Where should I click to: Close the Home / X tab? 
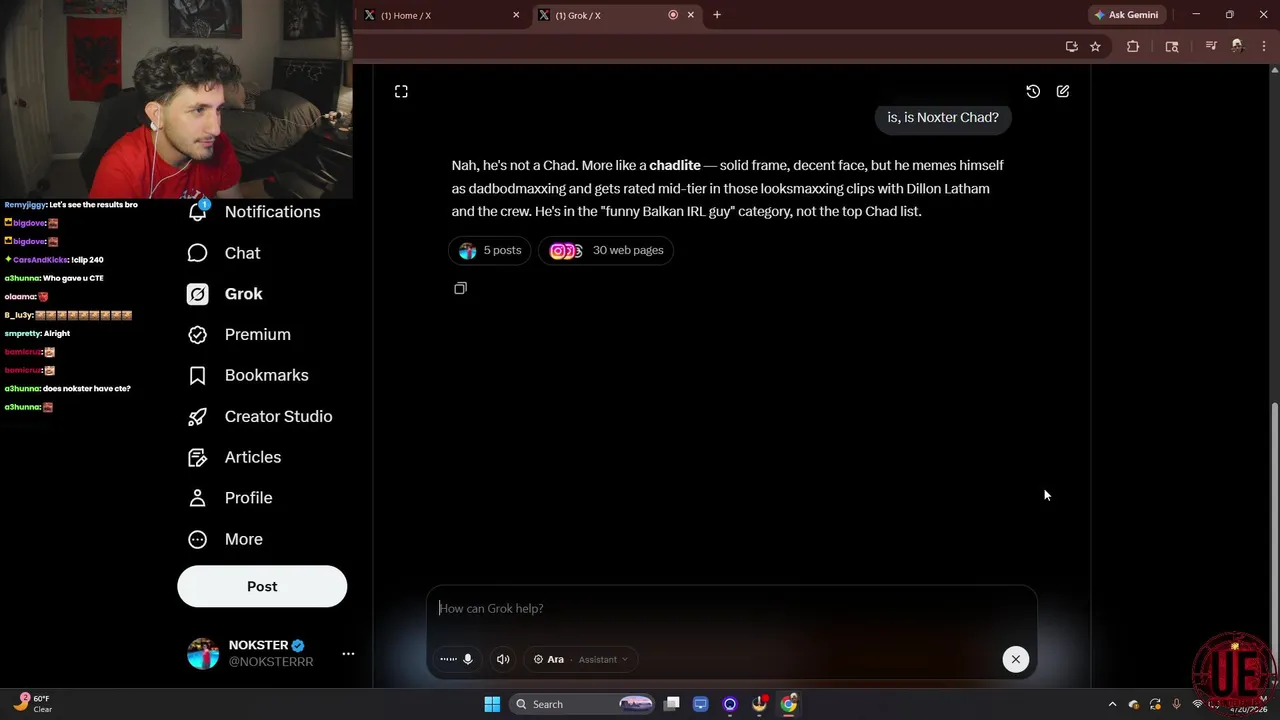pos(516,15)
